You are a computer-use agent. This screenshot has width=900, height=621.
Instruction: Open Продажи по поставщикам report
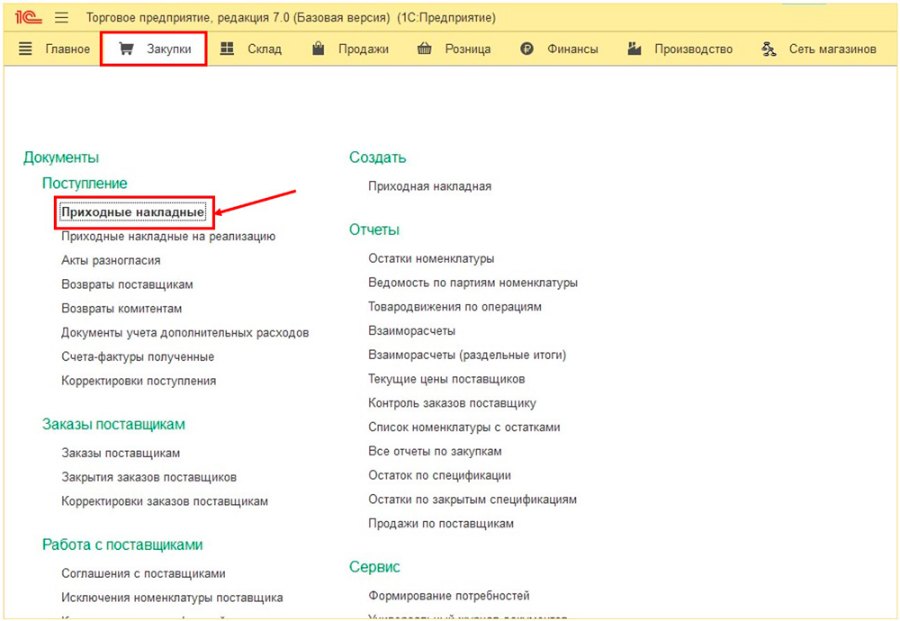pyautogui.click(x=441, y=524)
